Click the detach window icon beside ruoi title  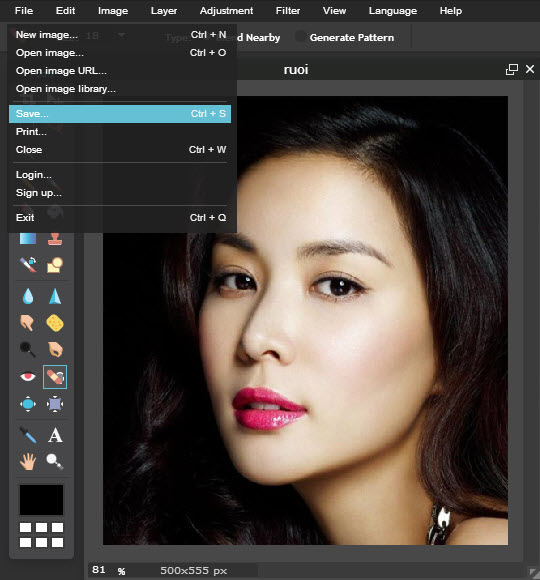[x=512, y=69]
